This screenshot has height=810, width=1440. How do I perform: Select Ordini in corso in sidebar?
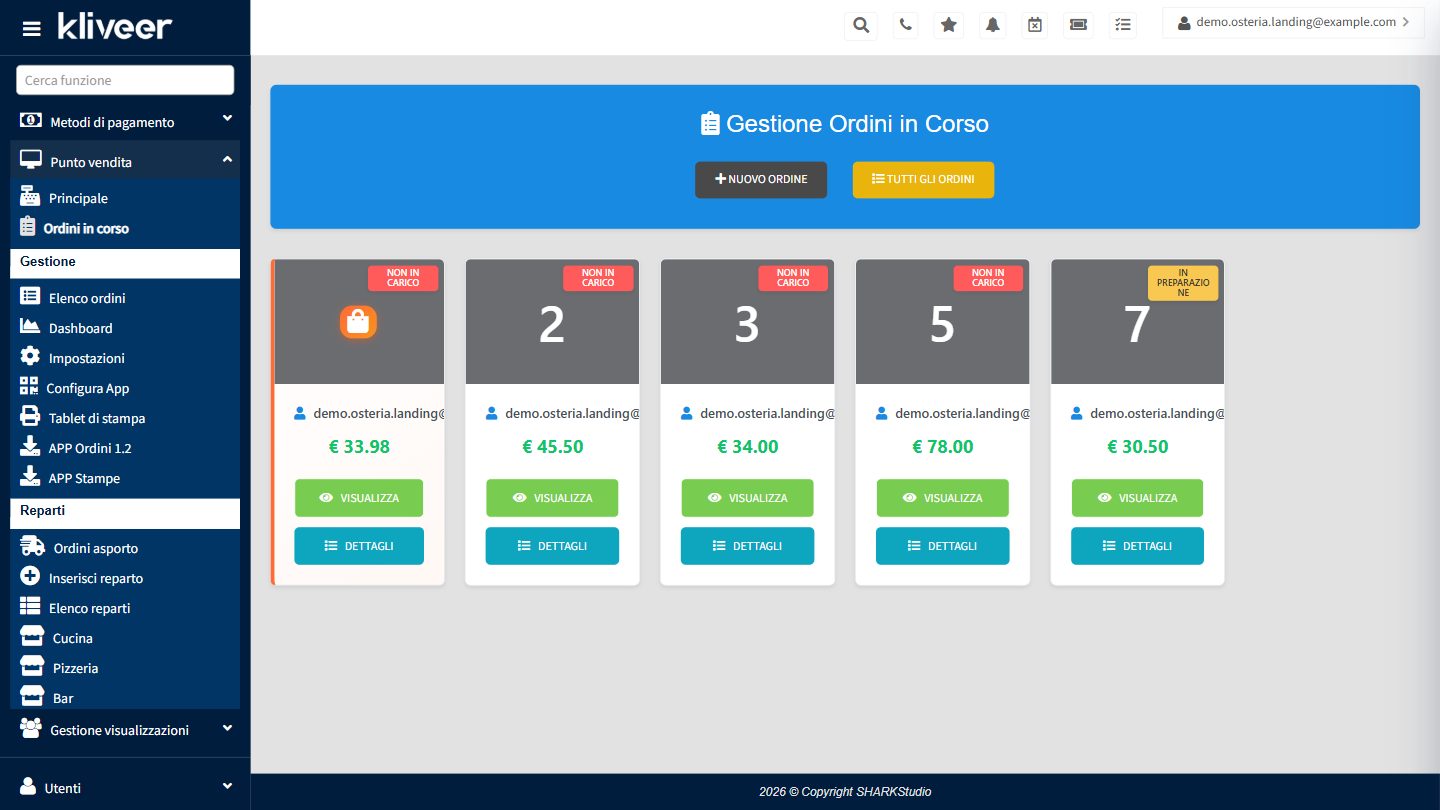[x=125, y=228]
